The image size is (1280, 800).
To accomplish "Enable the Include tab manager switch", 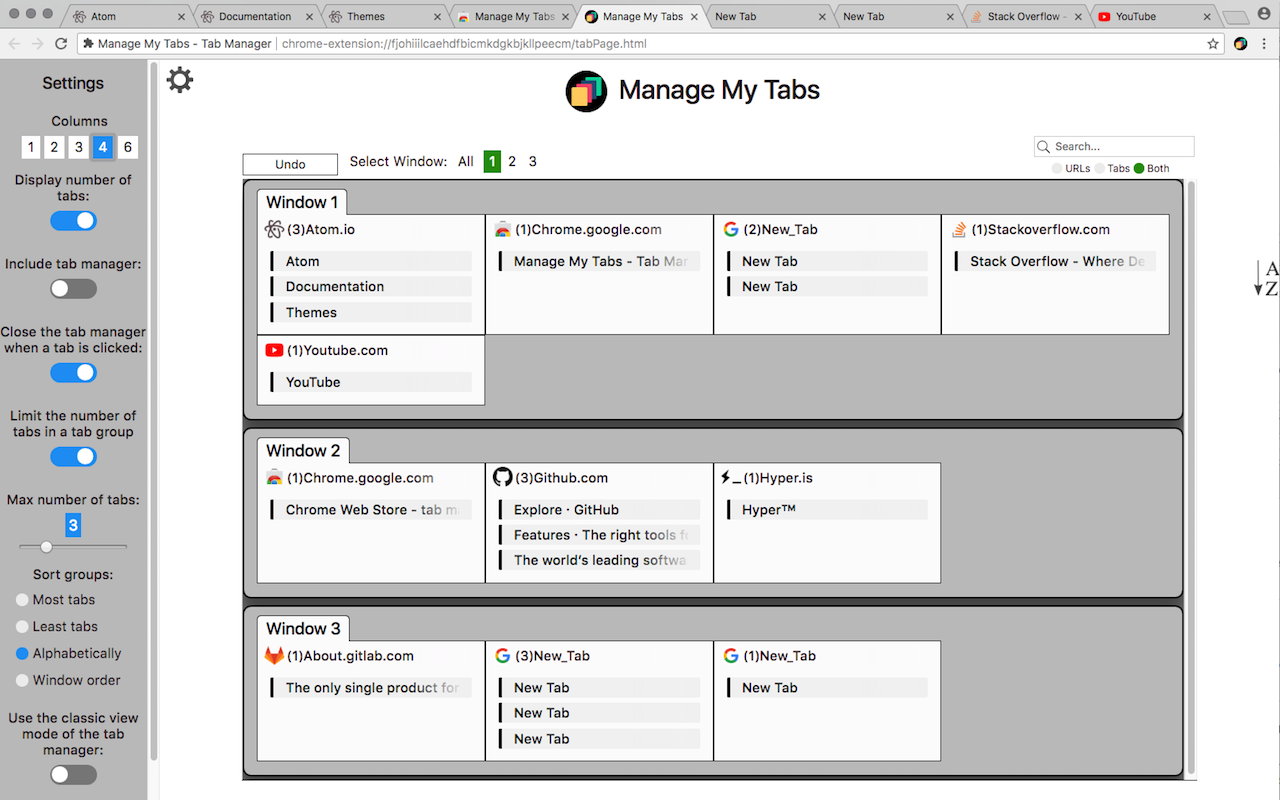I will (73, 289).
